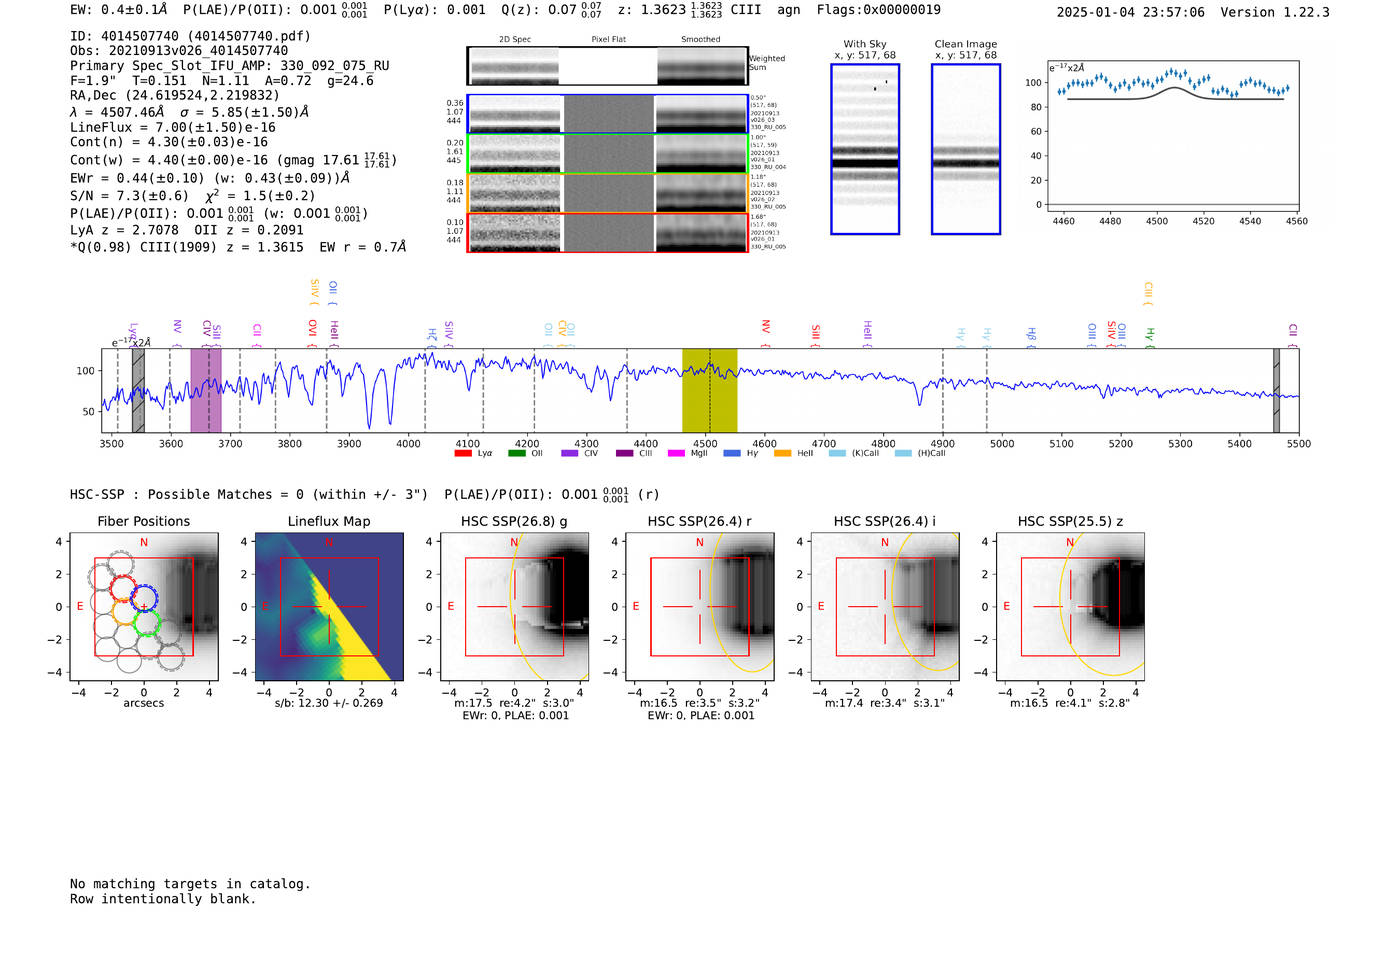
Task: Click the gray hatched band near 3540Å
Action: pos(138,390)
